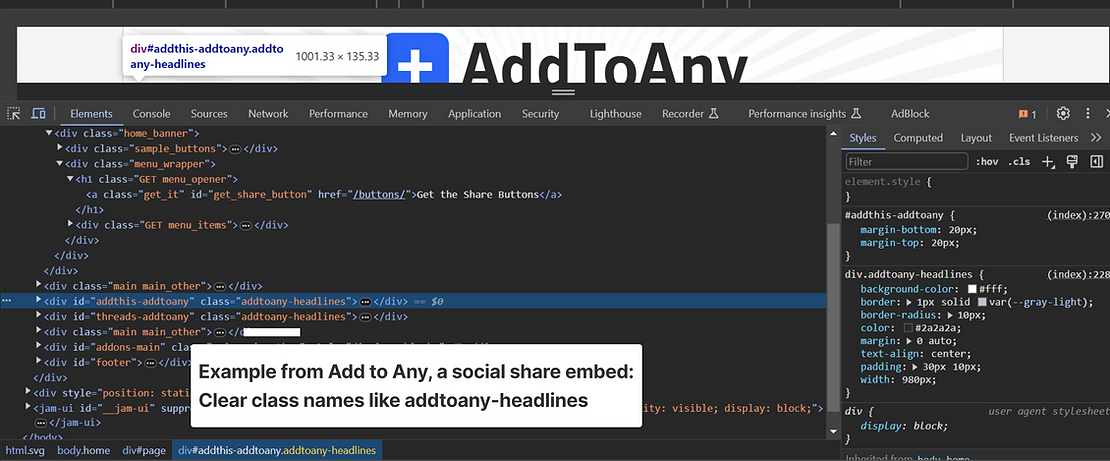
Task: Expand the footer div node
Action: pyautogui.click(x=39, y=361)
